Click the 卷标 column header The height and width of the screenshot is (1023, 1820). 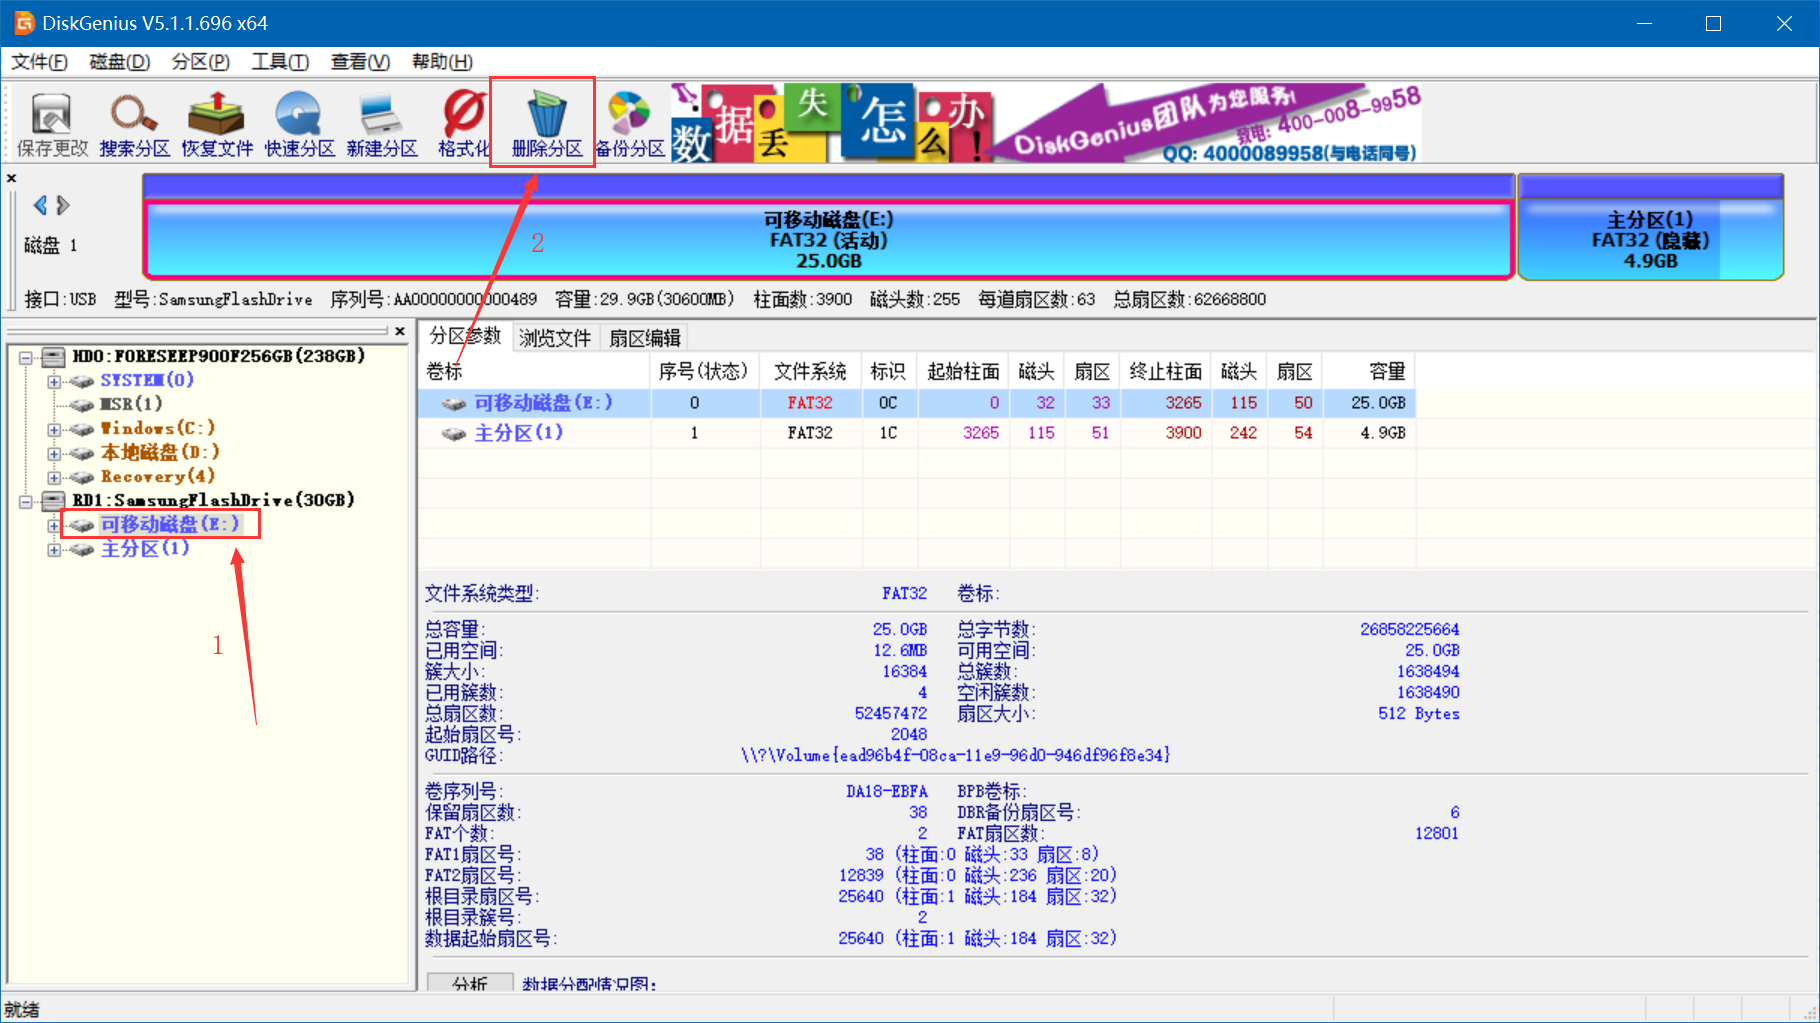pos(534,372)
